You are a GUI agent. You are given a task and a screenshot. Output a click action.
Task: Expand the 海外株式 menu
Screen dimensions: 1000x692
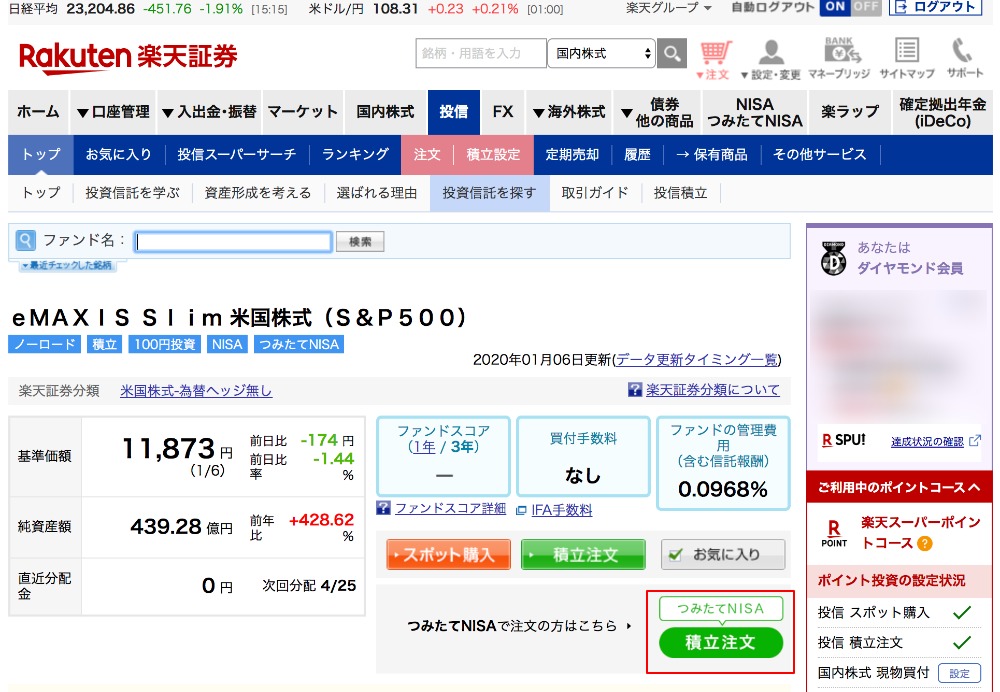click(x=568, y=112)
